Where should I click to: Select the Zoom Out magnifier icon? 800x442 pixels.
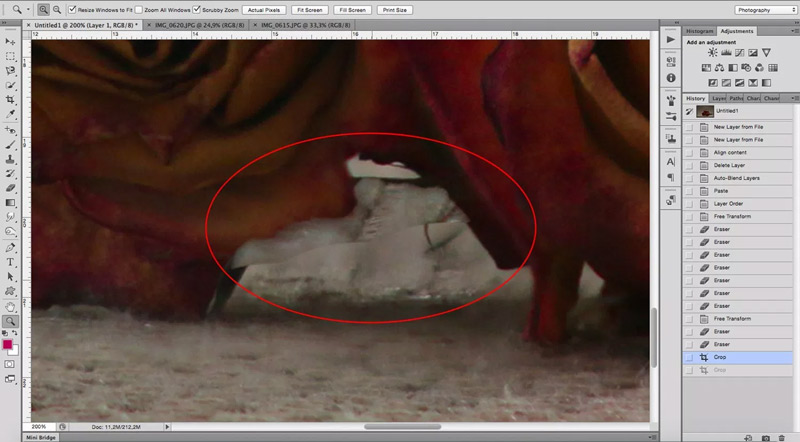(x=58, y=9)
